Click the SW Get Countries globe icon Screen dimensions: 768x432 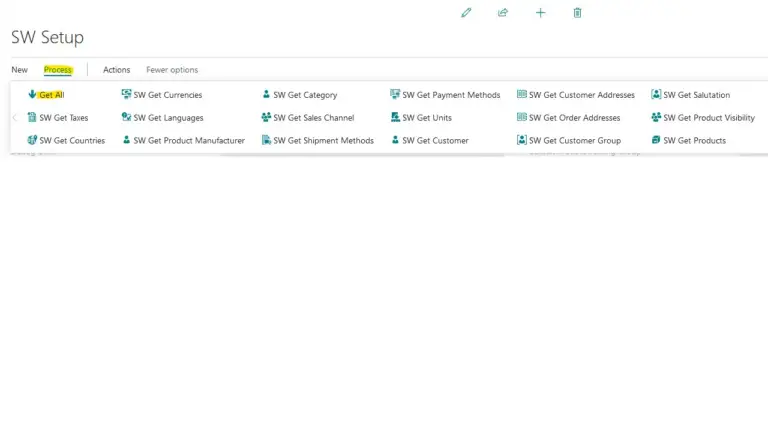(x=32, y=140)
